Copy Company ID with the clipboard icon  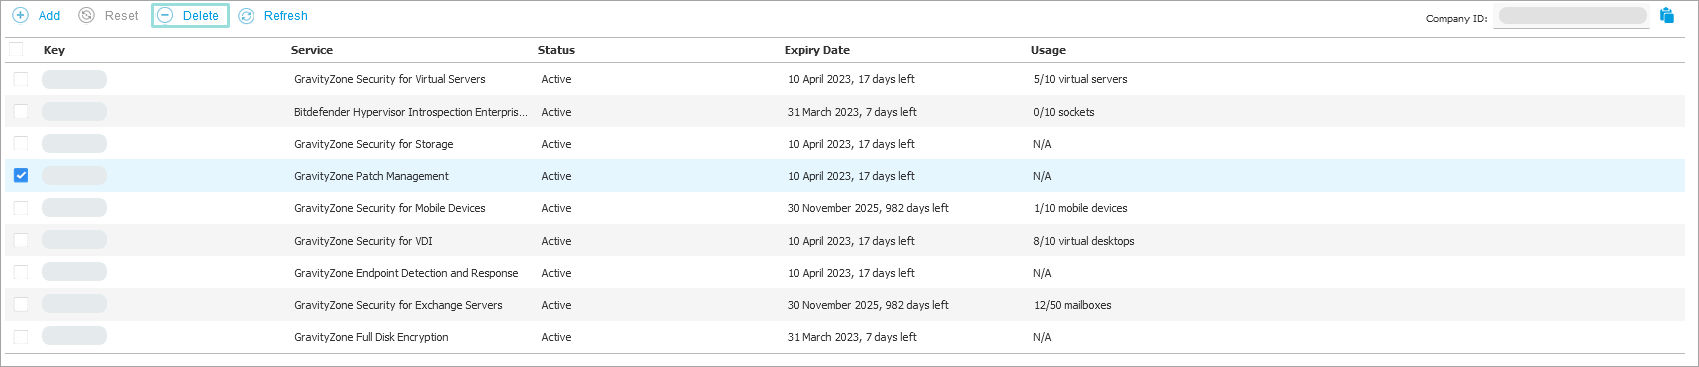coord(1666,15)
